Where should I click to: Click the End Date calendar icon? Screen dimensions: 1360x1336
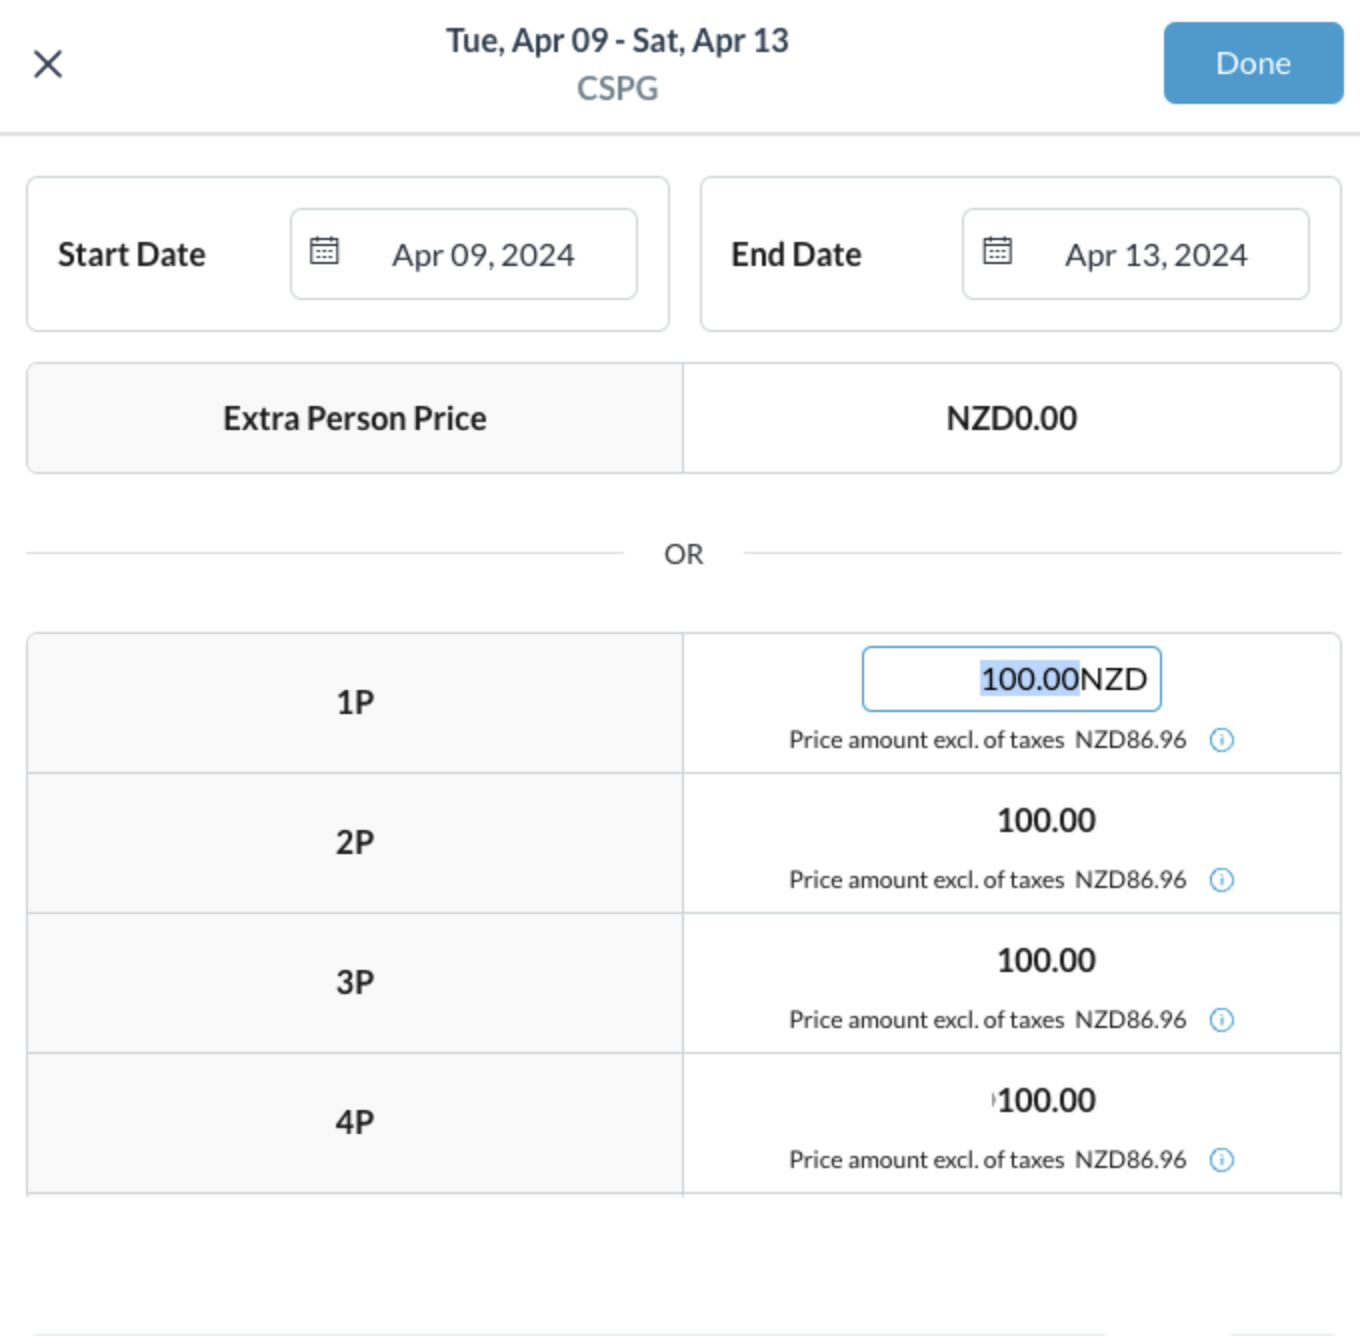[x=997, y=250]
